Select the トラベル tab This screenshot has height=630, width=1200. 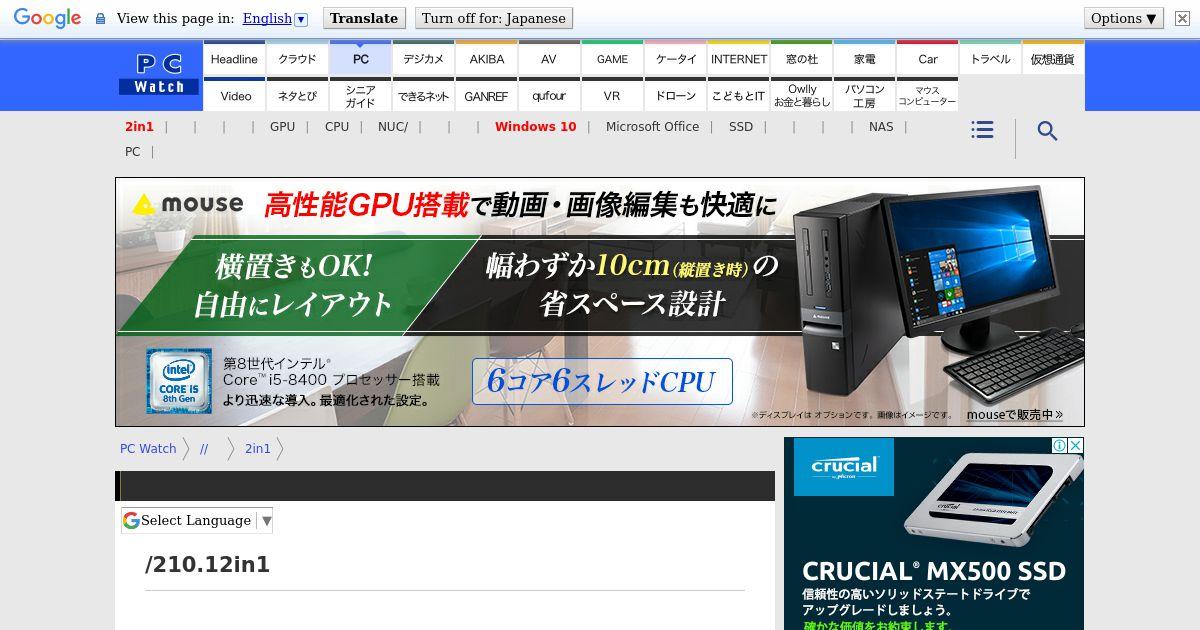coord(990,59)
